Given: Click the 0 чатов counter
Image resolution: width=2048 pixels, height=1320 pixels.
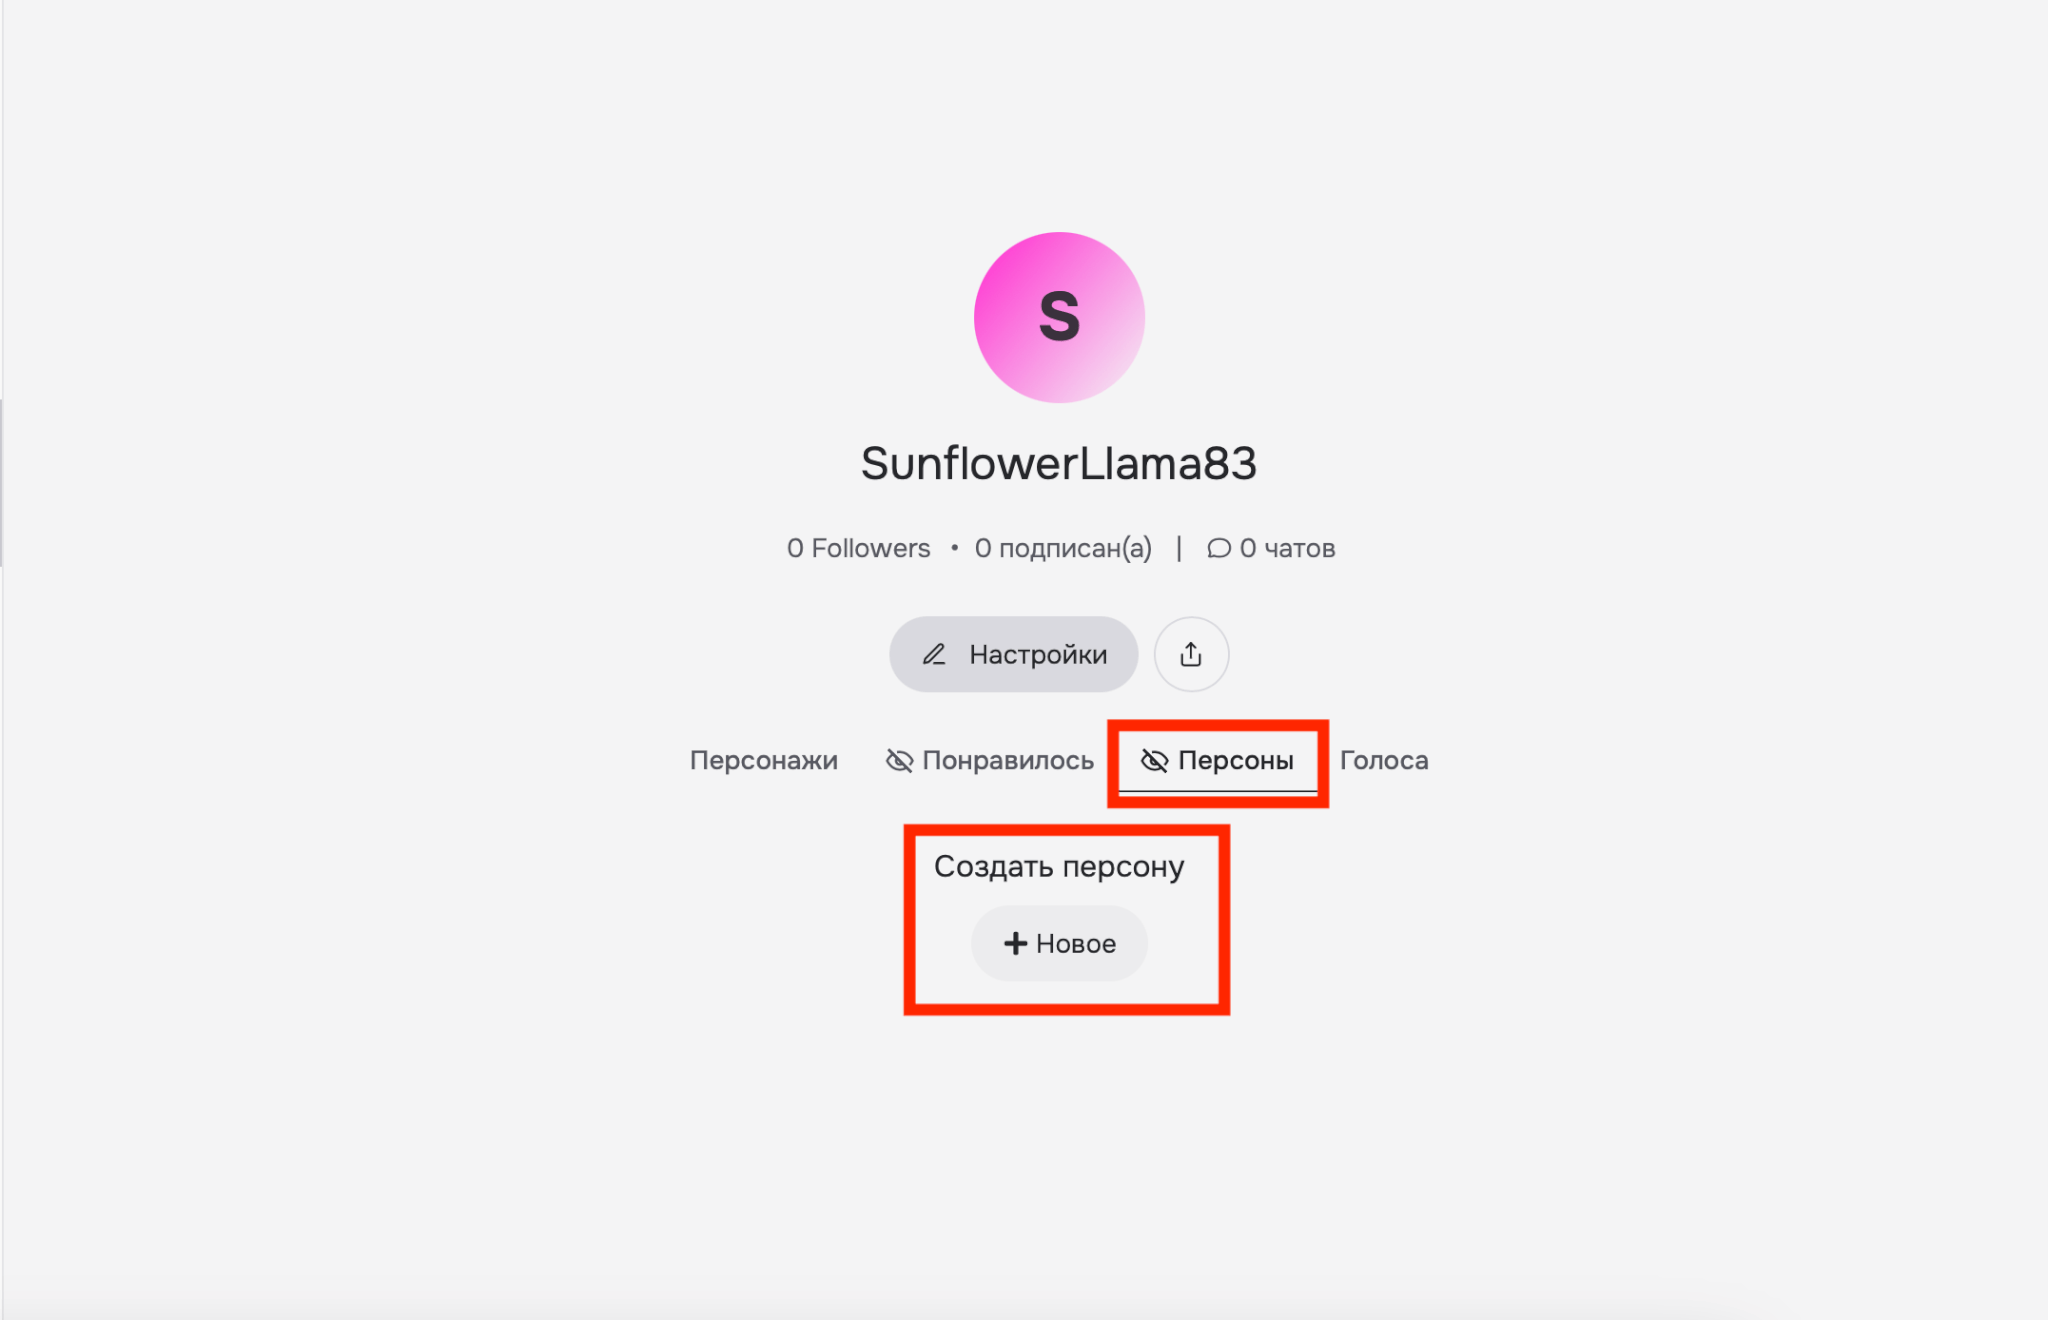Looking at the screenshot, I should [x=1271, y=548].
